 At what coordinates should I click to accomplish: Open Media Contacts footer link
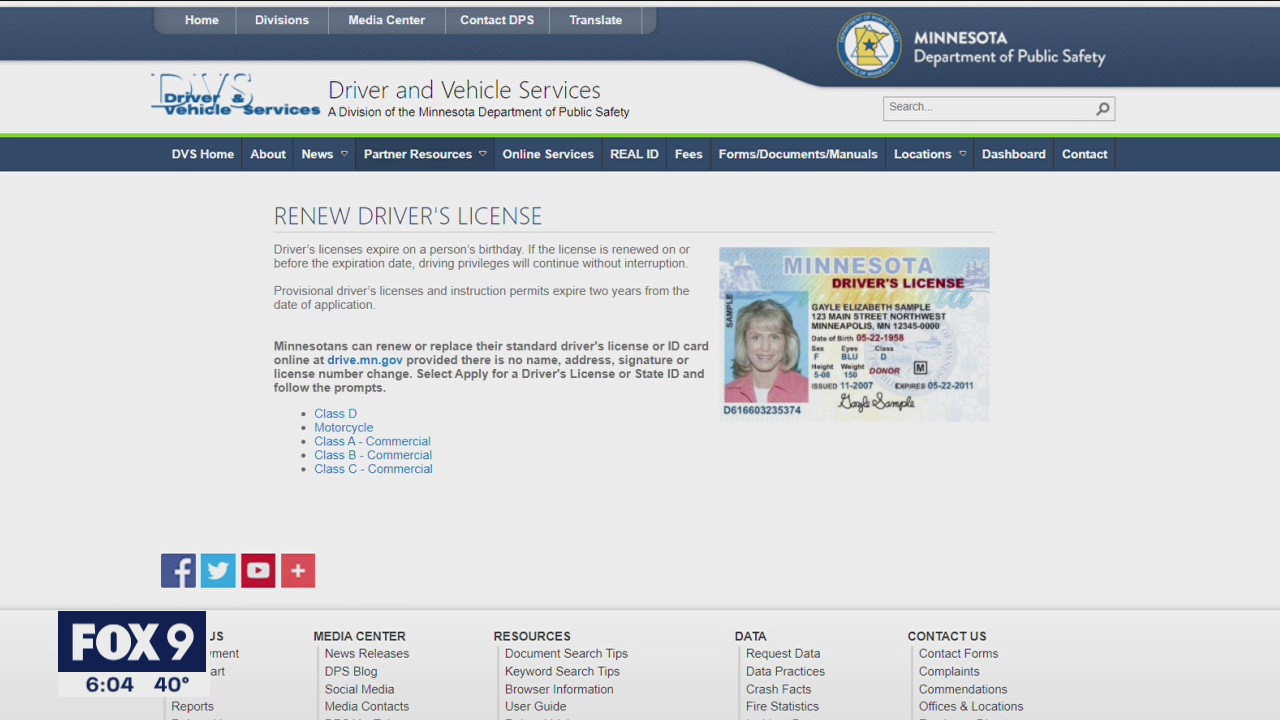click(x=367, y=706)
